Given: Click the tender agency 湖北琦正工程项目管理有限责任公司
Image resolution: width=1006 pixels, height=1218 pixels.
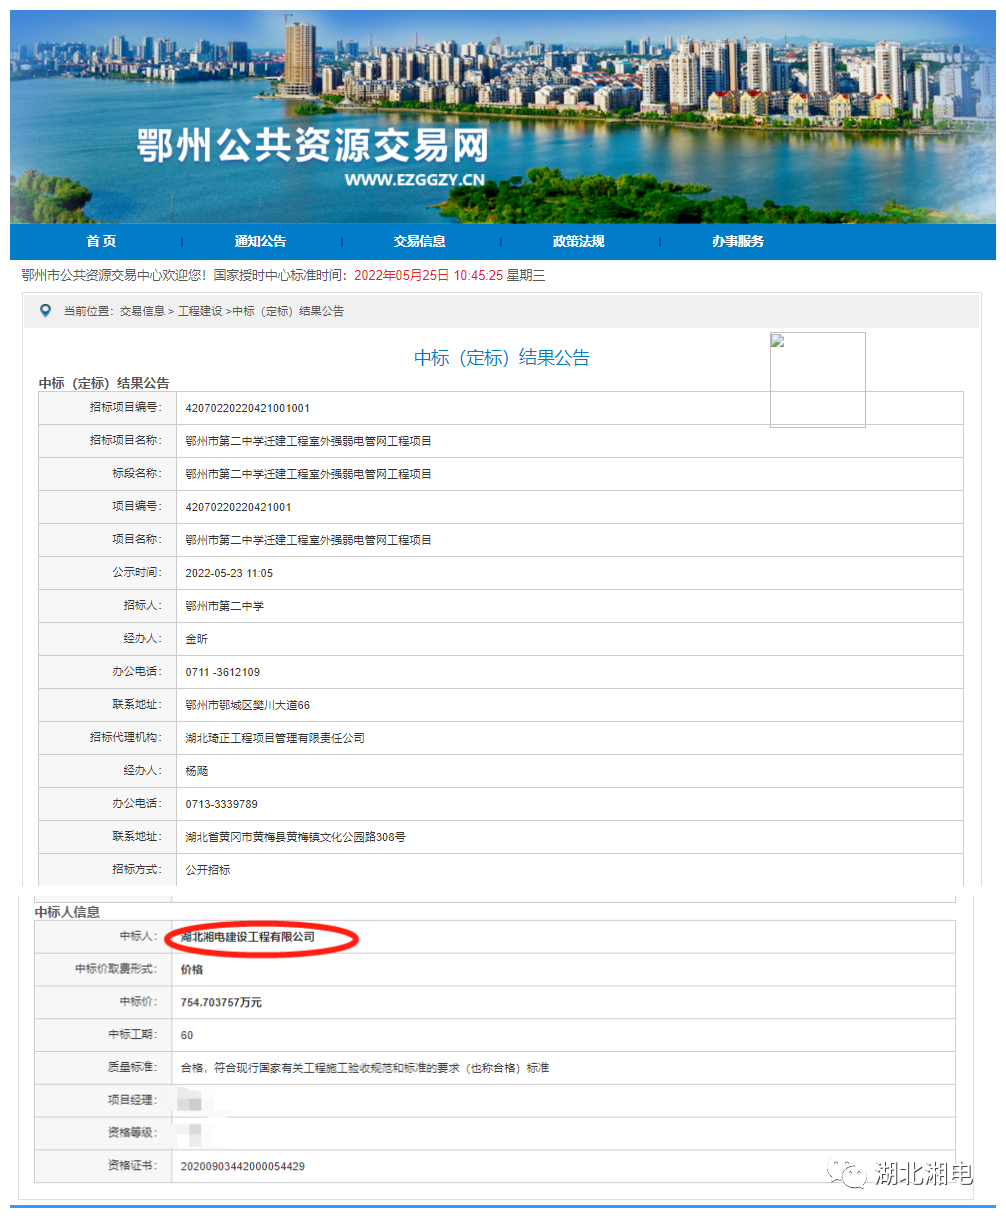Looking at the screenshot, I should pos(273,737).
